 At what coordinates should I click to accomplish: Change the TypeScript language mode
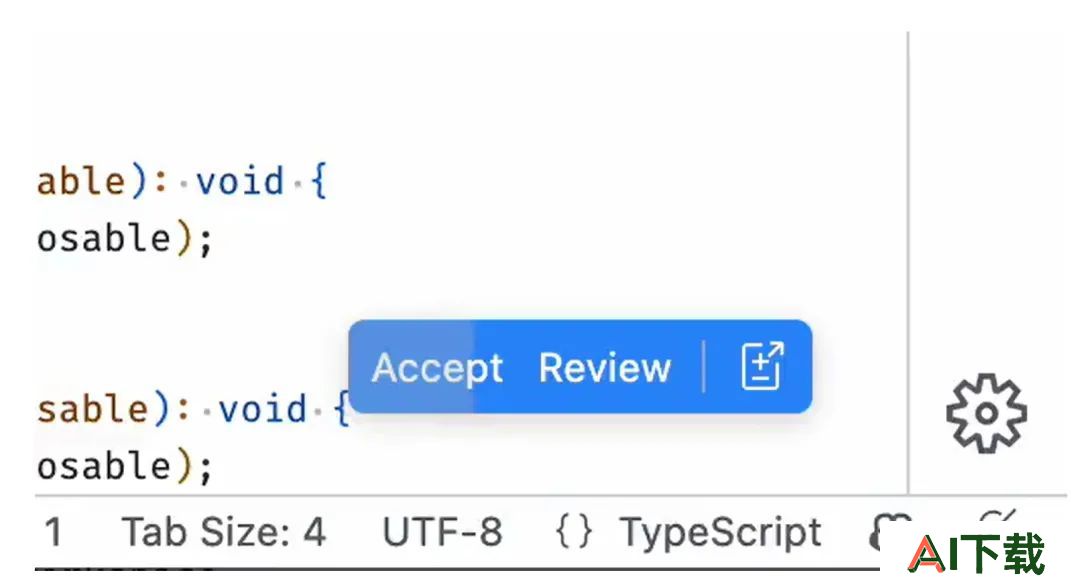[x=720, y=532]
